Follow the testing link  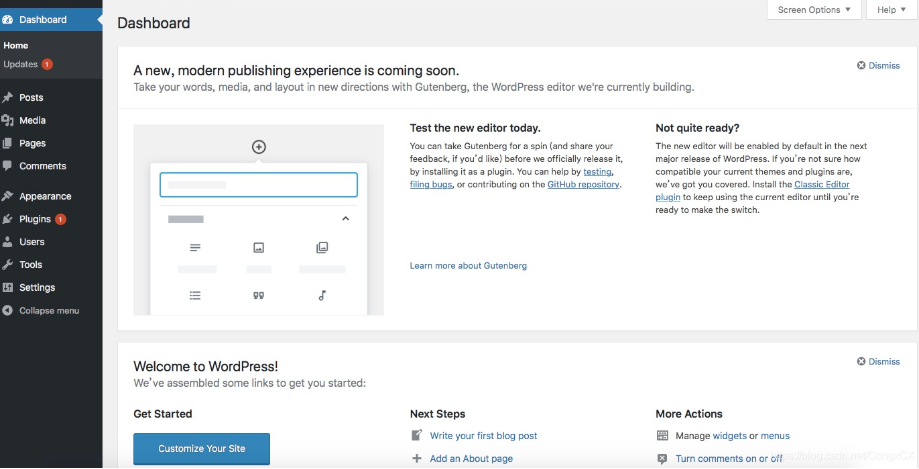point(597,172)
